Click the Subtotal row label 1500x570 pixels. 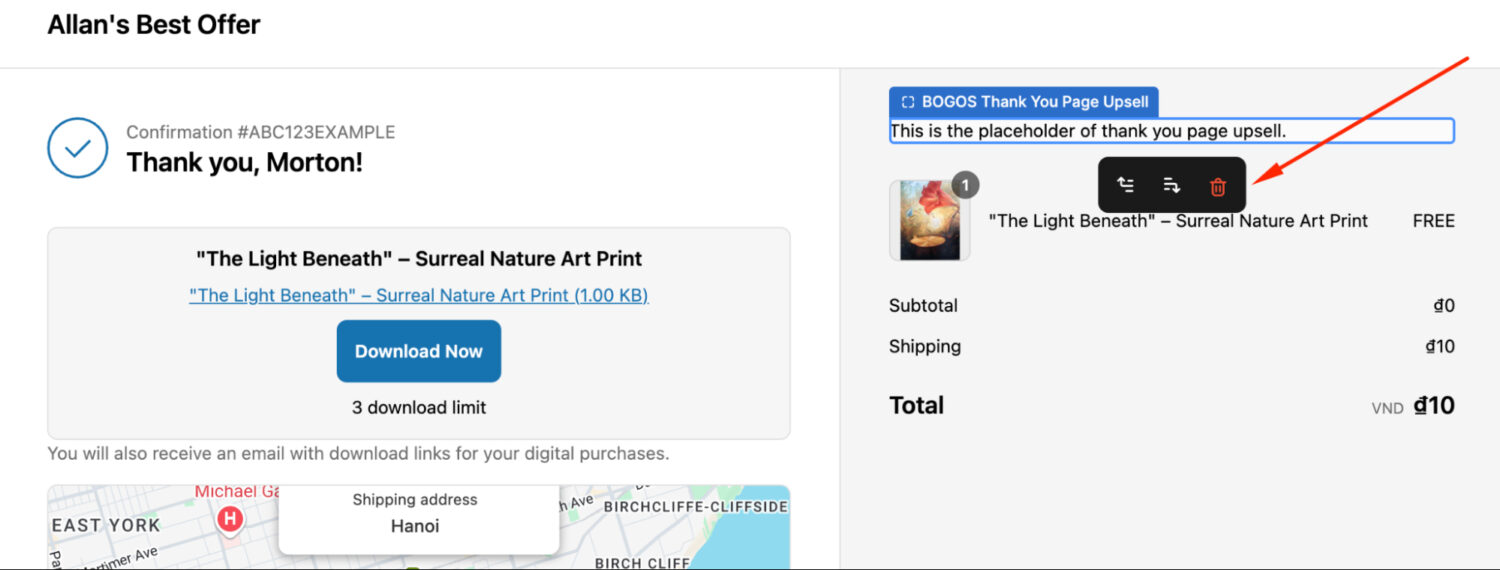pyautogui.click(x=923, y=306)
